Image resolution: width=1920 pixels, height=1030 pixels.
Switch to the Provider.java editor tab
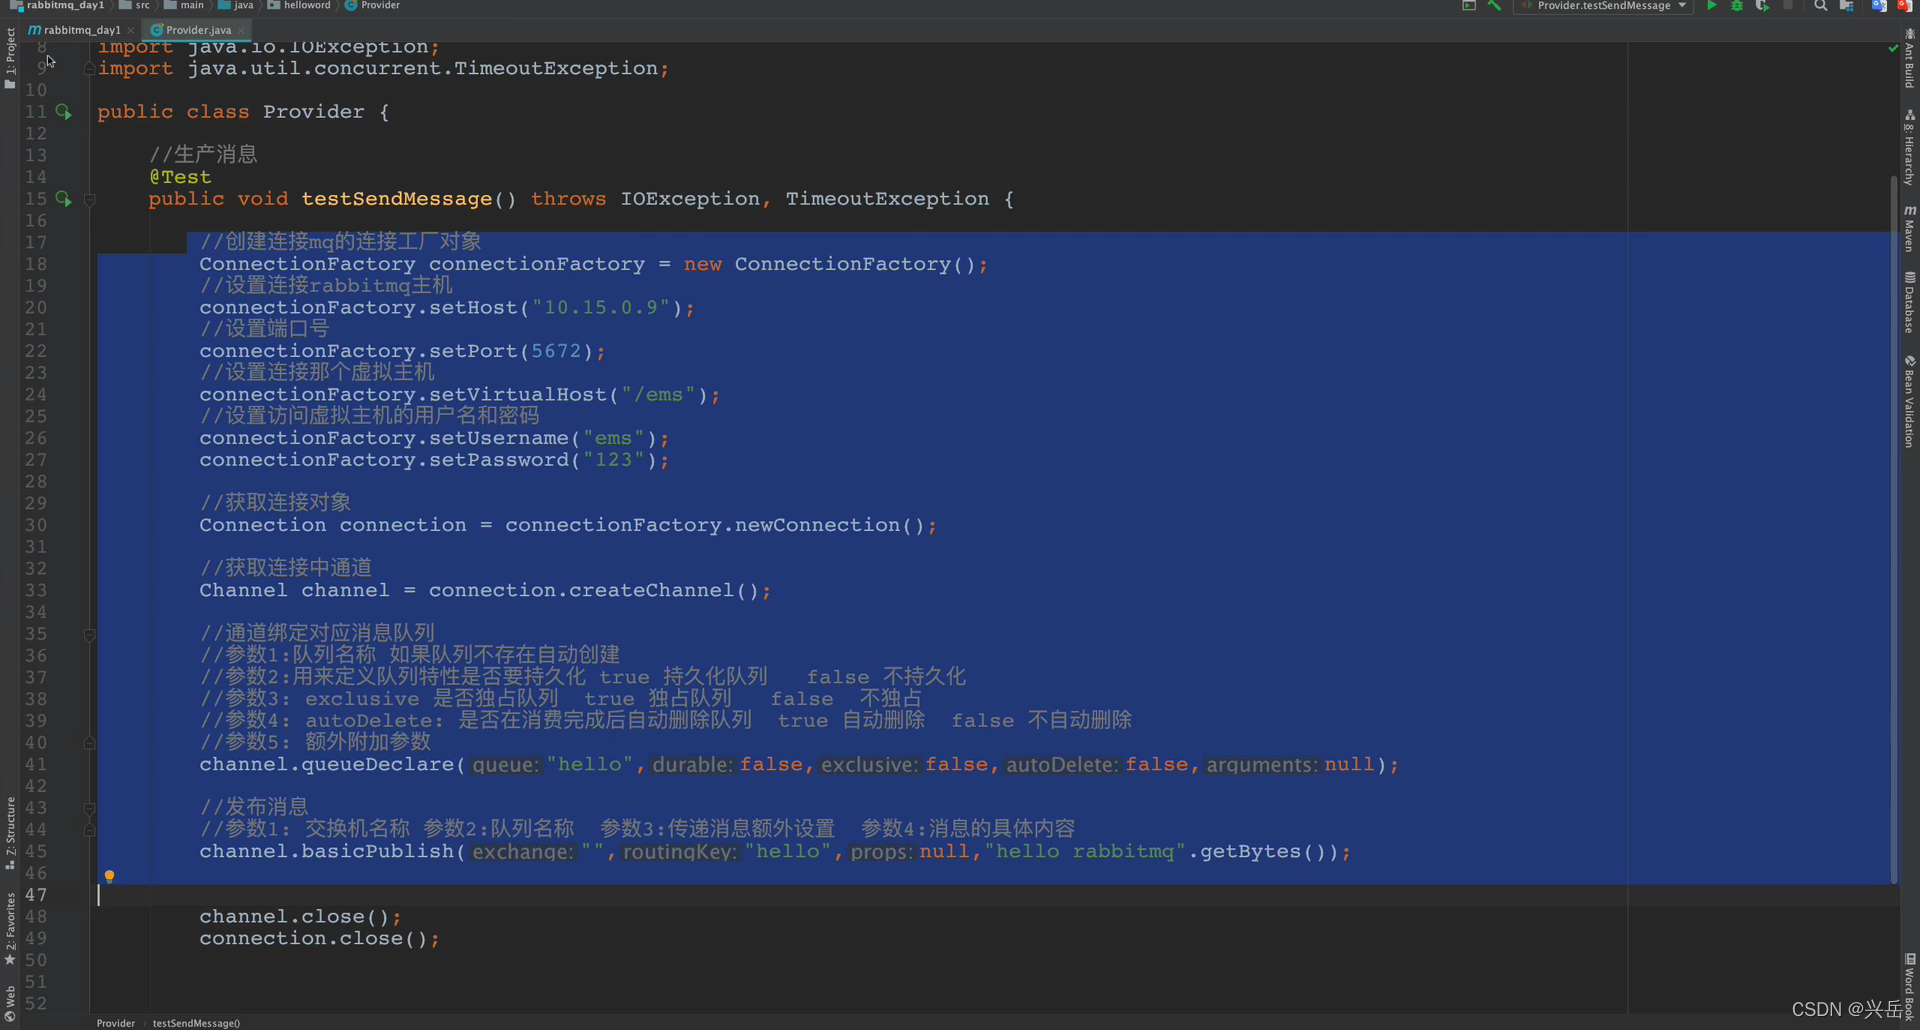(x=198, y=30)
